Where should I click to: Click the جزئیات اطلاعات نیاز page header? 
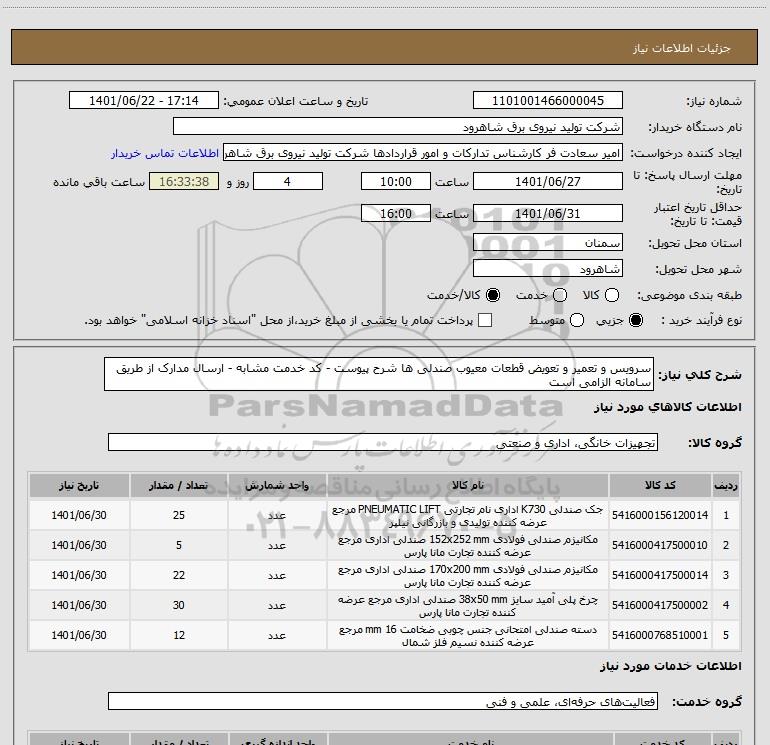(682, 48)
